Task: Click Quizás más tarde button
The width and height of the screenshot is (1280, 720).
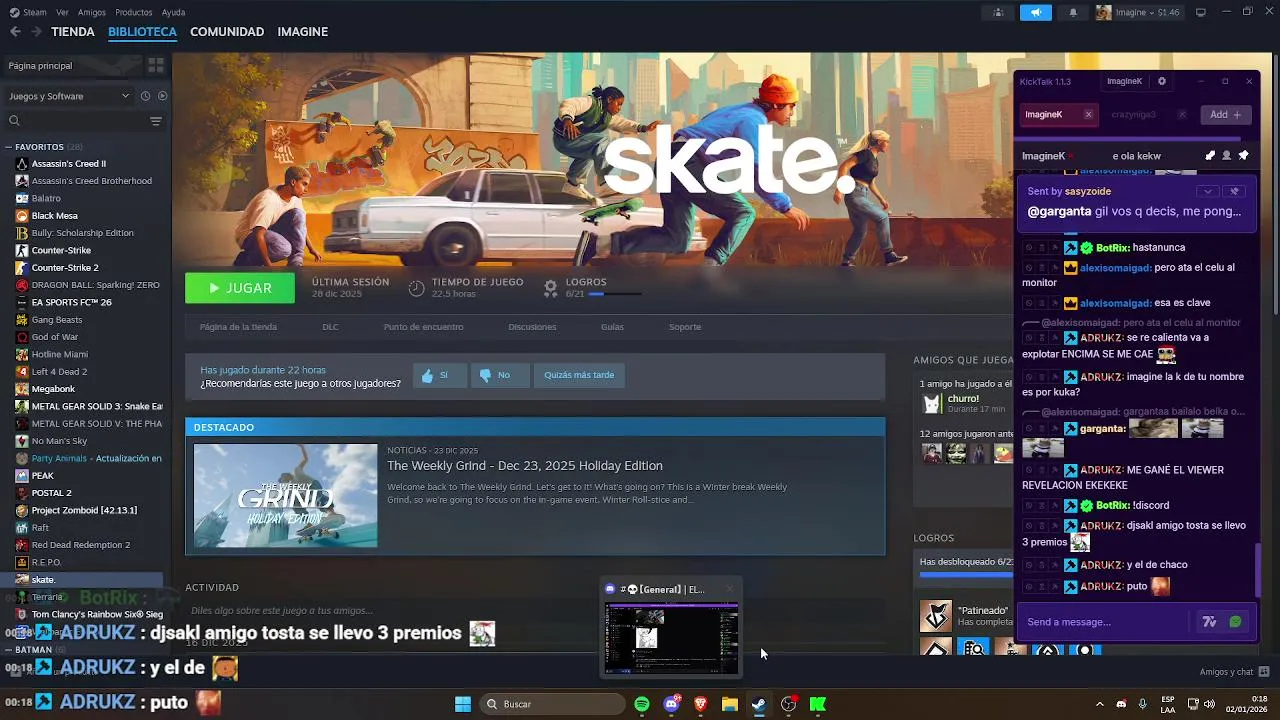Action: 579,375
